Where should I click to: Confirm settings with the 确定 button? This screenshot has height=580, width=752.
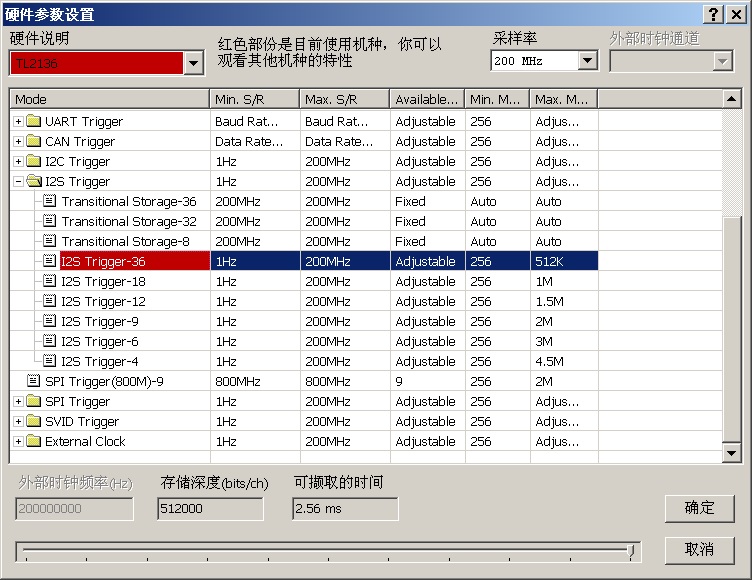click(699, 508)
